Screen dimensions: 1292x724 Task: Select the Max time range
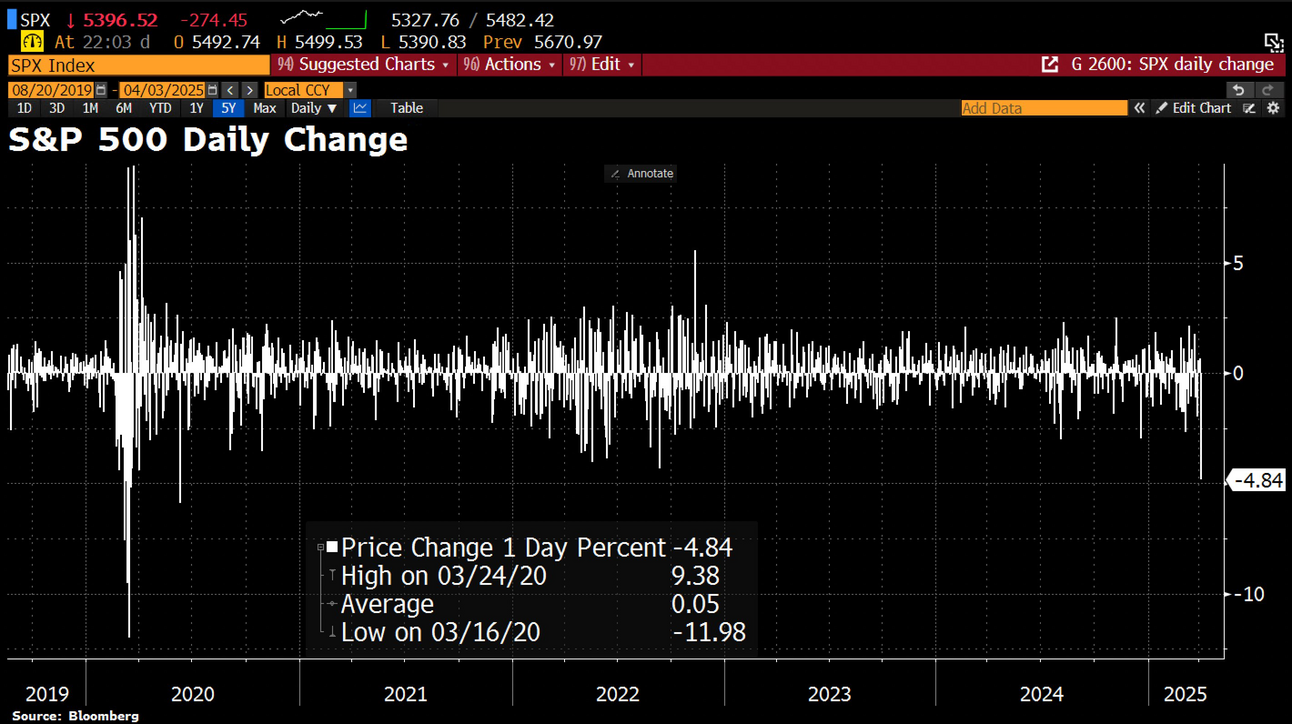265,108
